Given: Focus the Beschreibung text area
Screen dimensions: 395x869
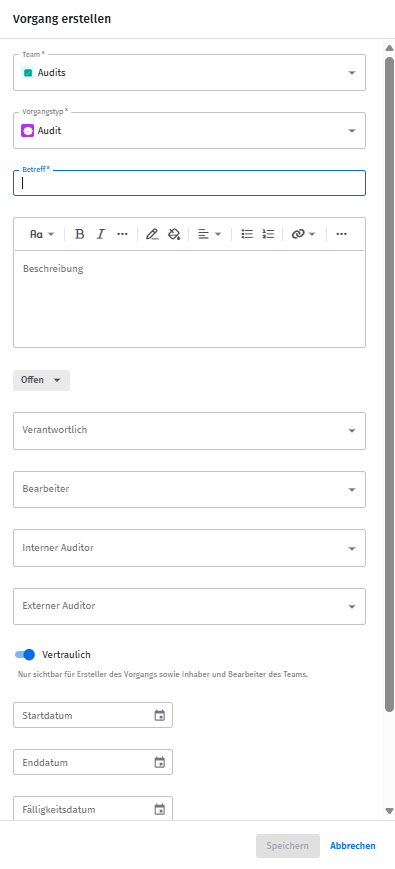Looking at the screenshot, I should pos(189,299).
